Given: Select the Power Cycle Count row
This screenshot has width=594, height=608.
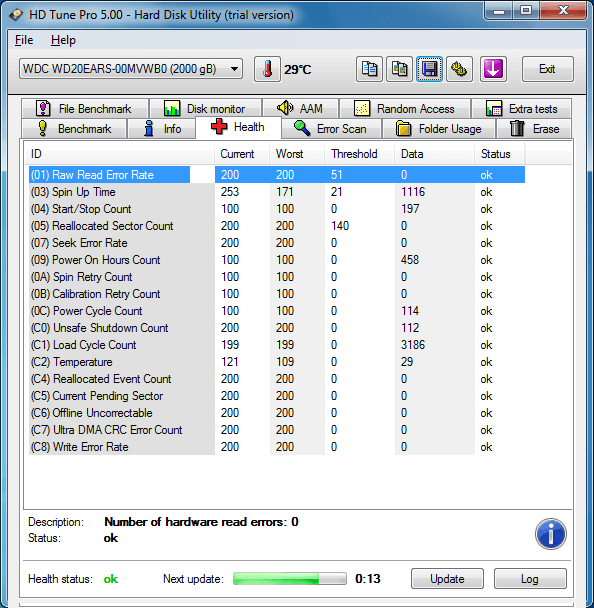Looking at the screenshot, I should [x=277, y=311].
